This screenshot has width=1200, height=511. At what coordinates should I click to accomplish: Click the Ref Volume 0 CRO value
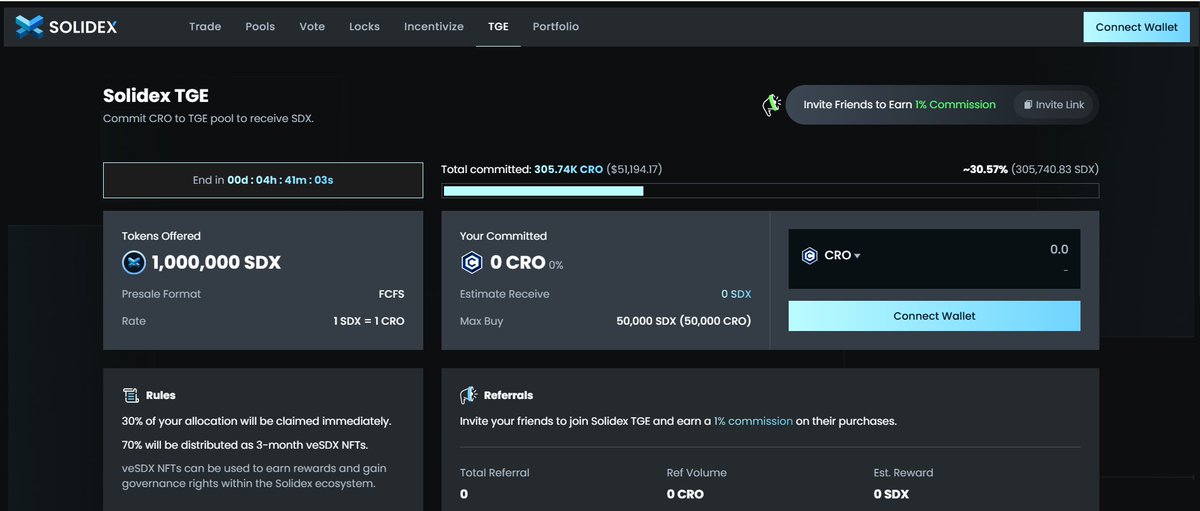(685, 494)
